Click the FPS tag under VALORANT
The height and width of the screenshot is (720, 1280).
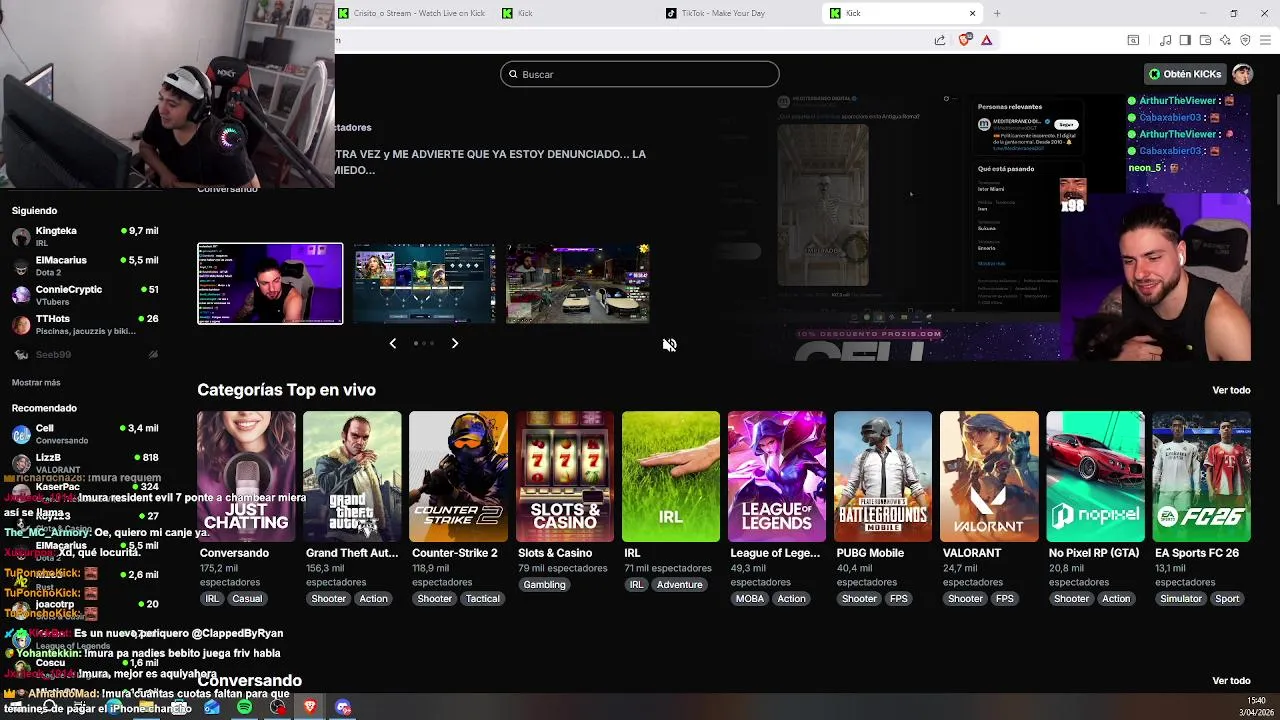pos(1005,599)
